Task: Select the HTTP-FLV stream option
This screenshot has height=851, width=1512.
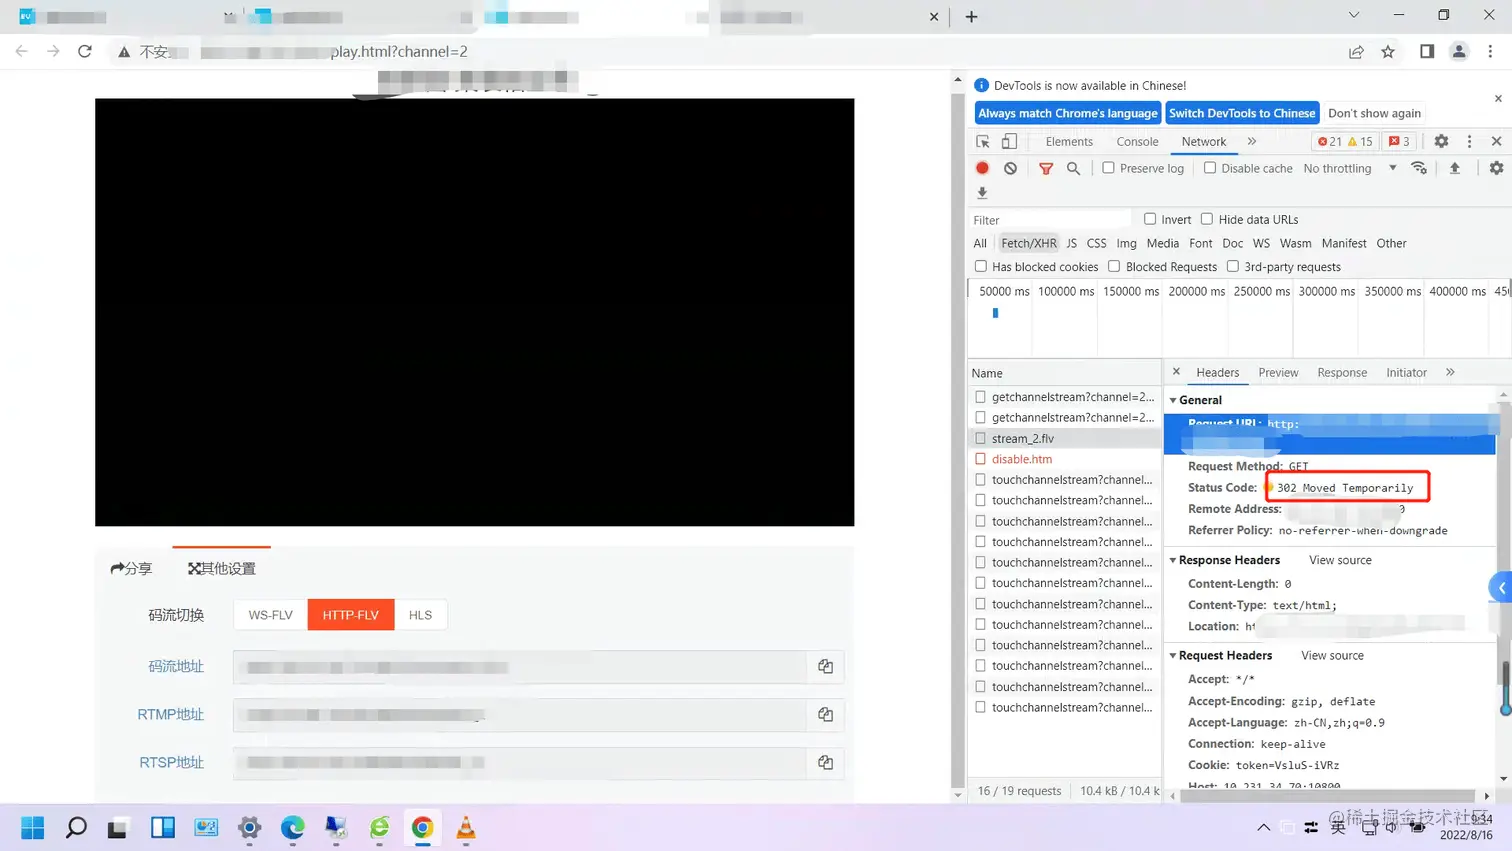Action: point(351,615)
